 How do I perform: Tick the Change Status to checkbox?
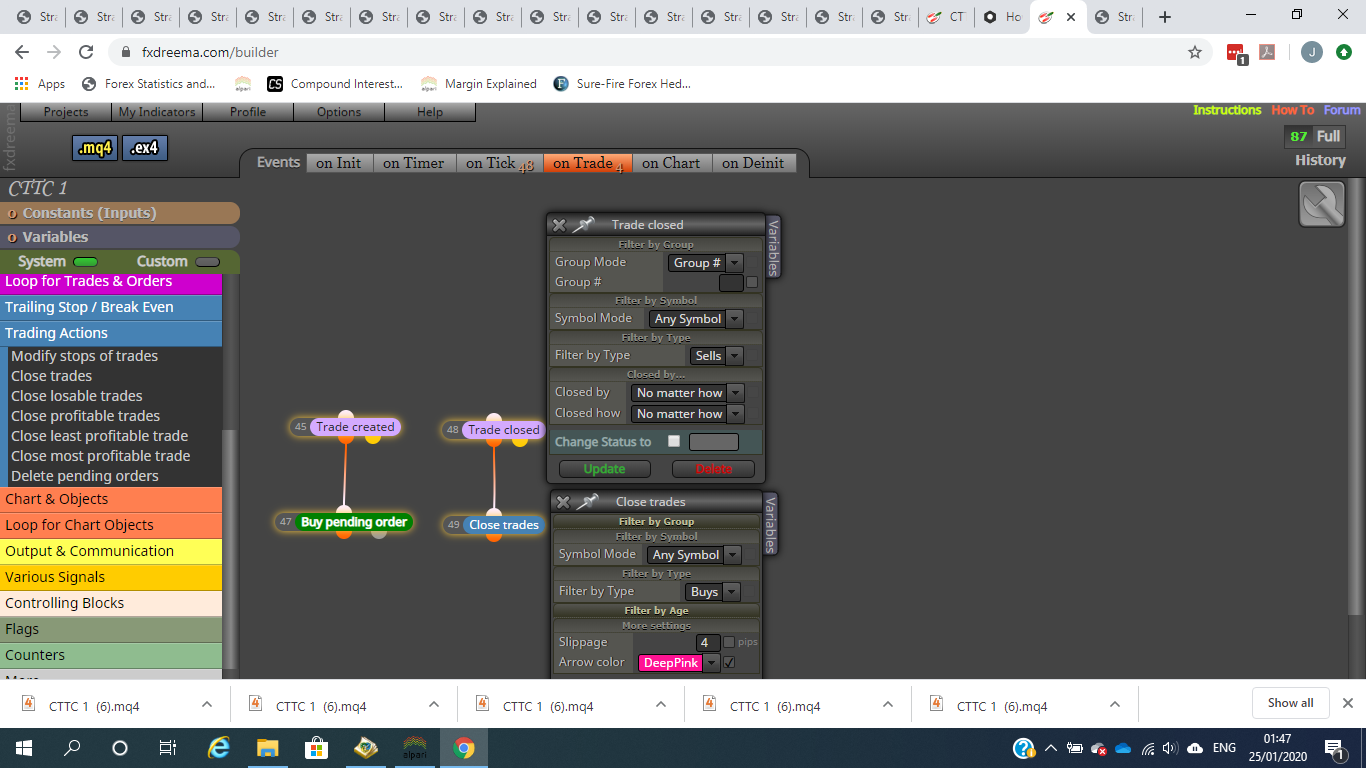[674, 441]
